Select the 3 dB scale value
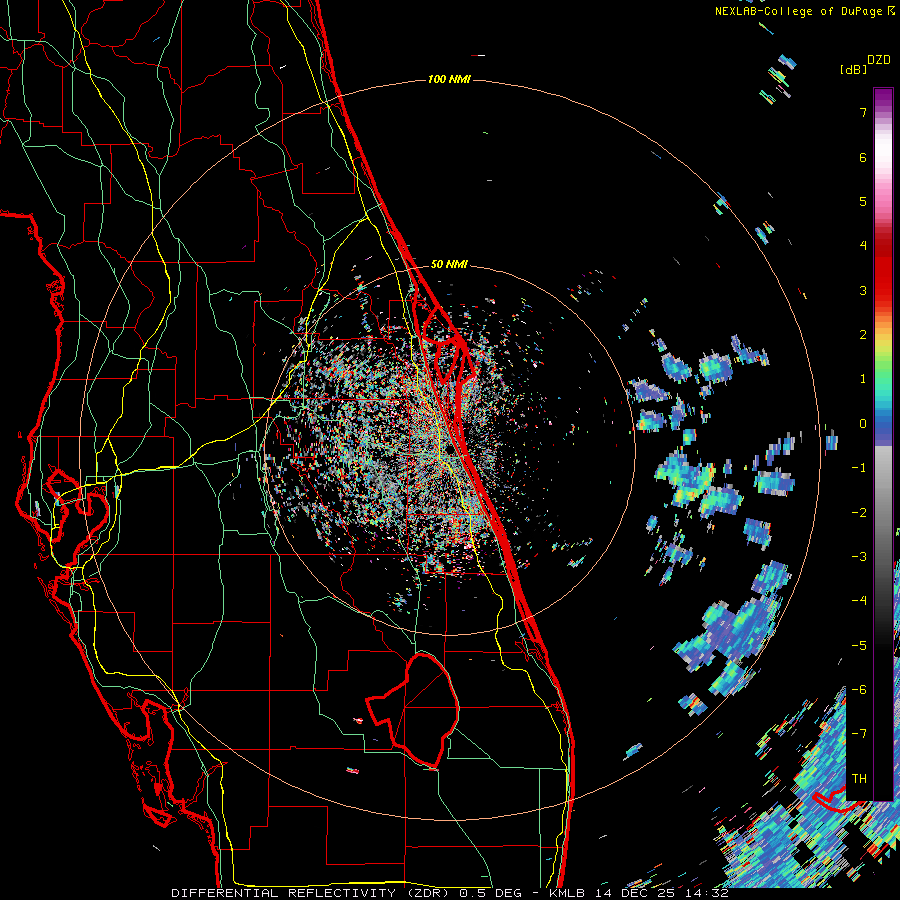The width and height of the screenshot is (900, 900). pyautogui.click(x=863, y=290)
